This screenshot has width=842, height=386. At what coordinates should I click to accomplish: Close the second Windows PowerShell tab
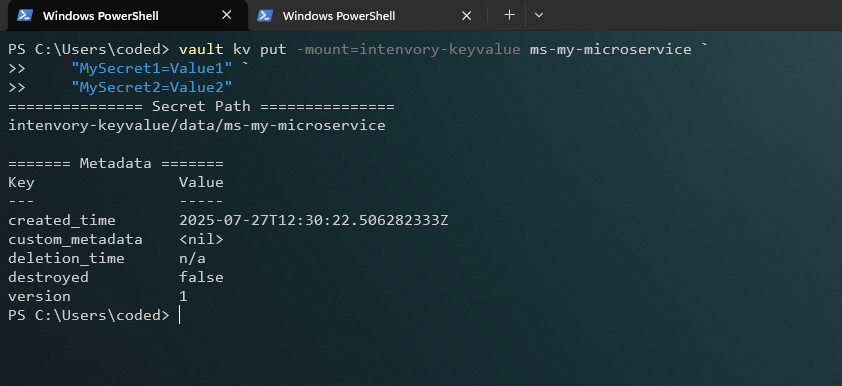[x=467, y=16]
